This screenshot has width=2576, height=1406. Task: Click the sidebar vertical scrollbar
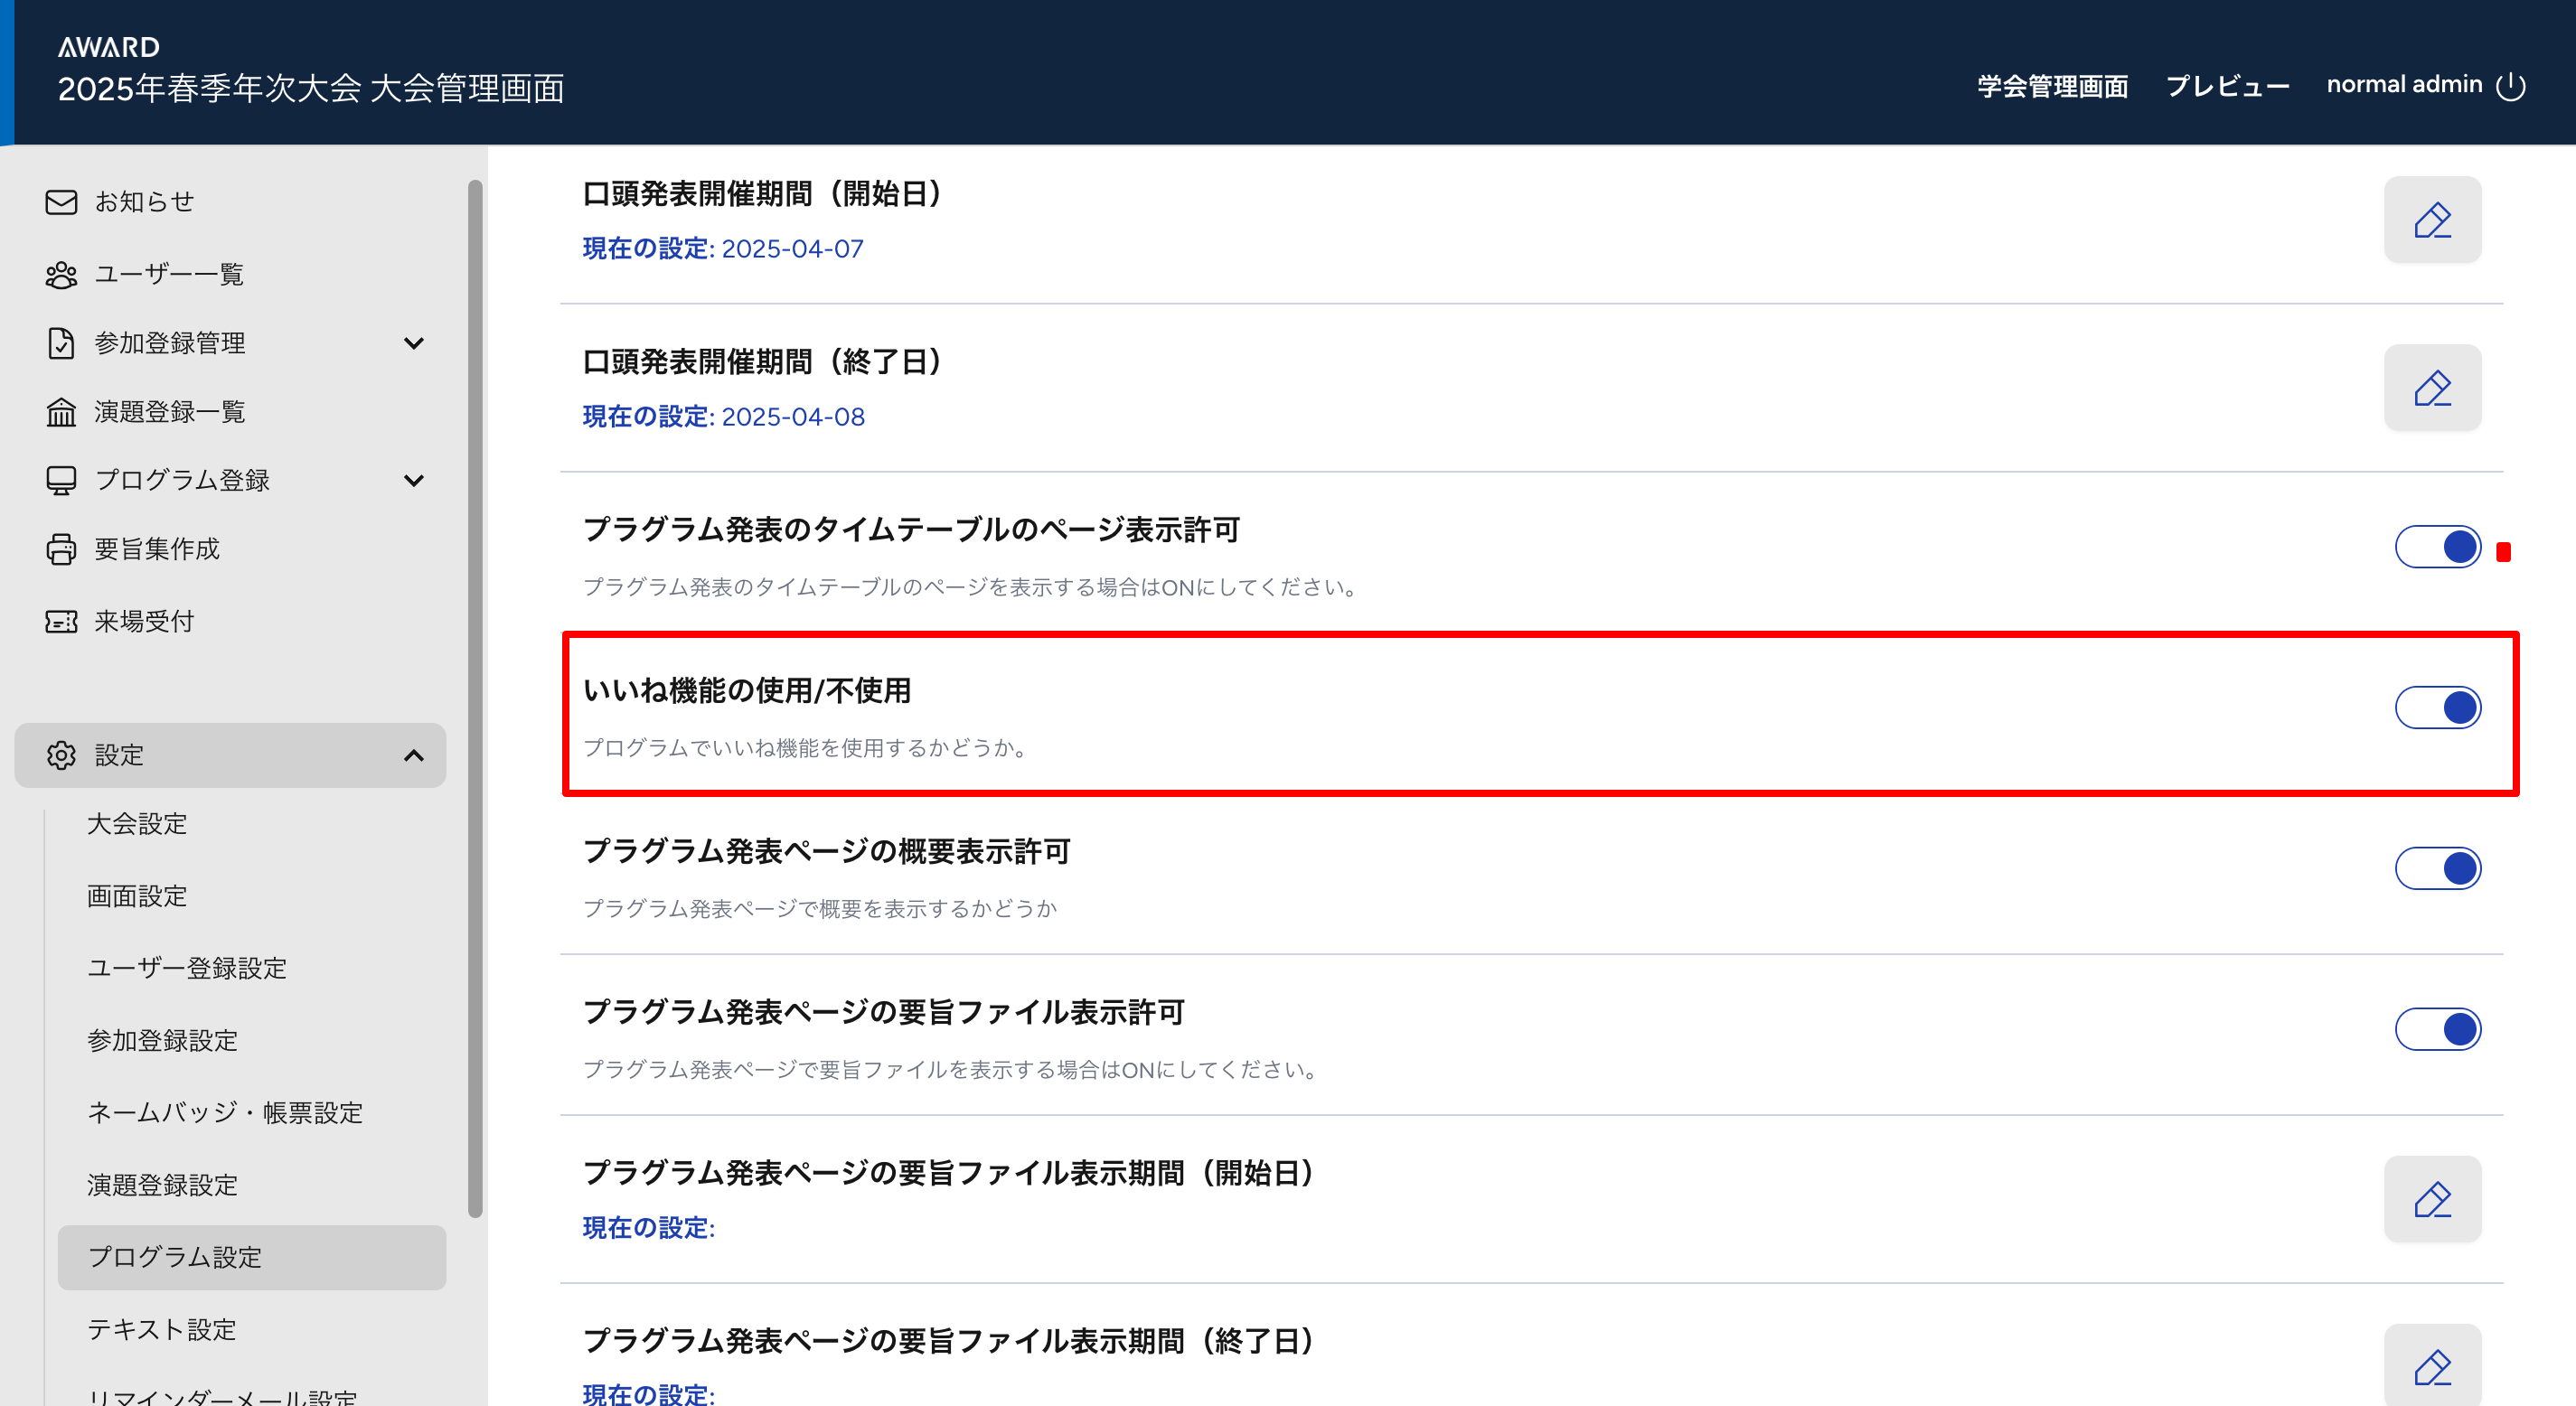(x=475, y=700)
